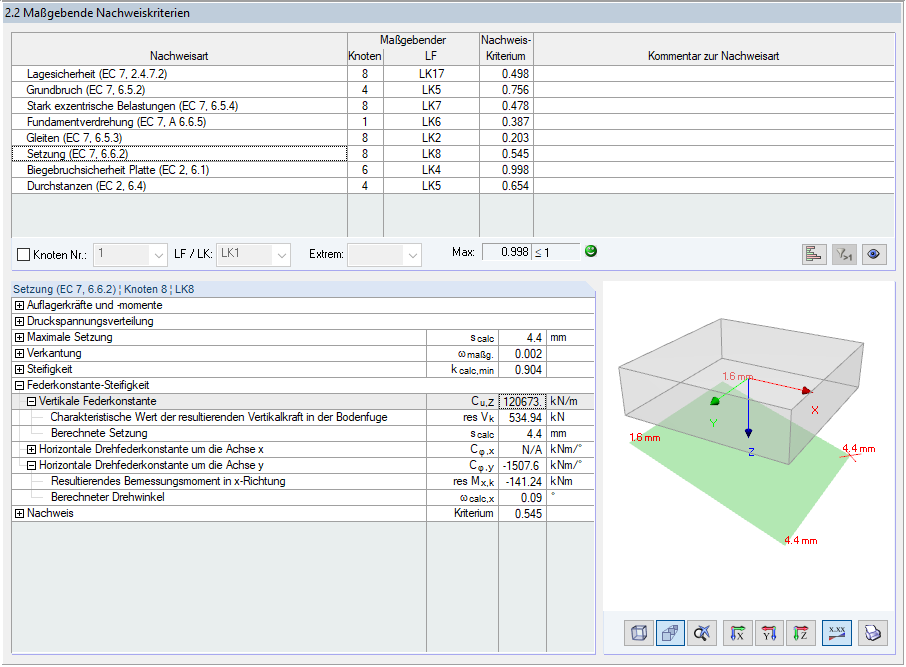This screenshot has width=906, height=667.
Task: Open the Knoten Nr. dropdown
Action: [131, 254]
